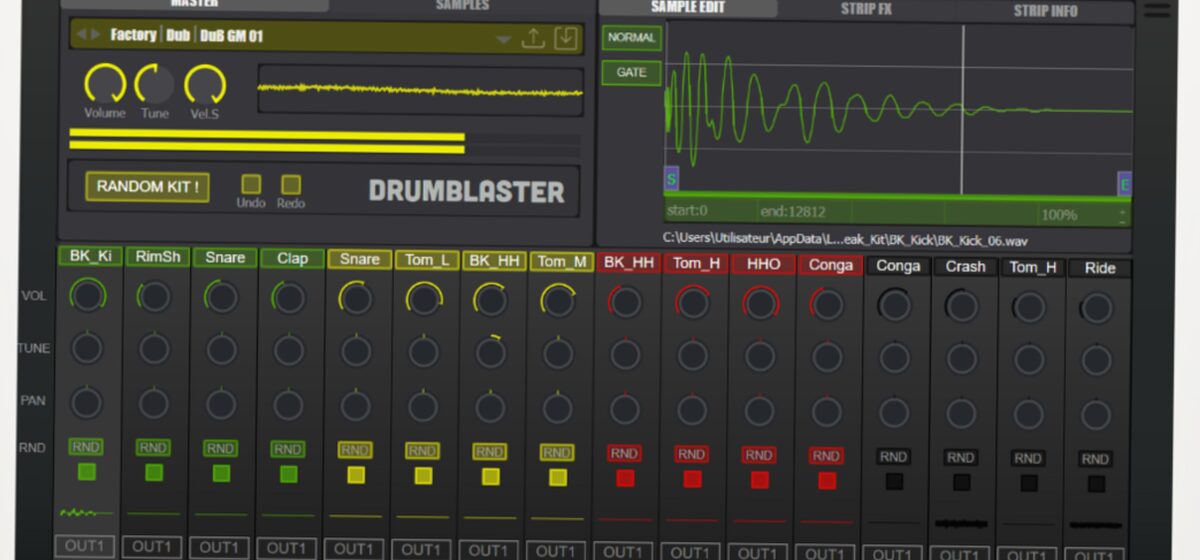Select the E end marker on waveform
The height and width of the screenshot is (560, 1200).
coord(1125,183)
